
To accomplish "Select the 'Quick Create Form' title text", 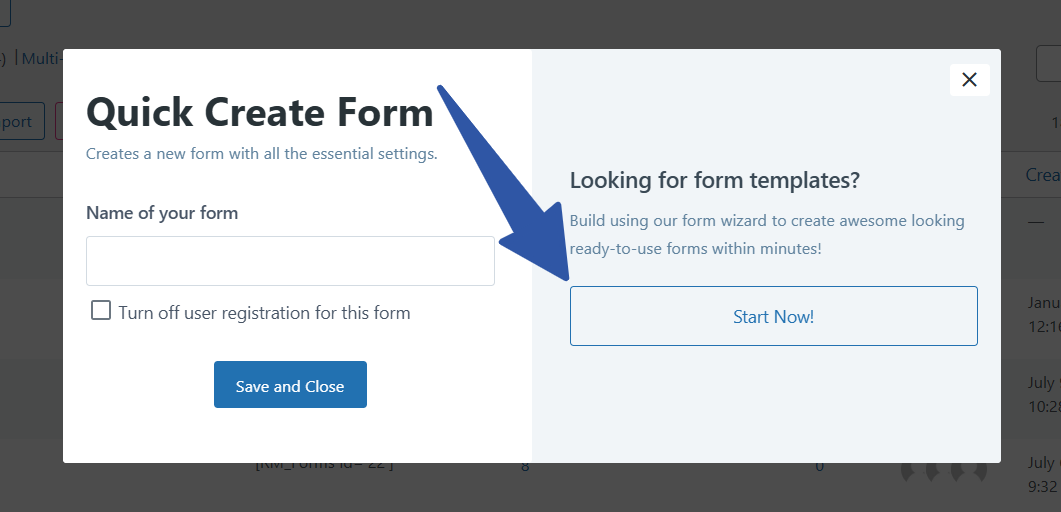I will click(260, 112).
